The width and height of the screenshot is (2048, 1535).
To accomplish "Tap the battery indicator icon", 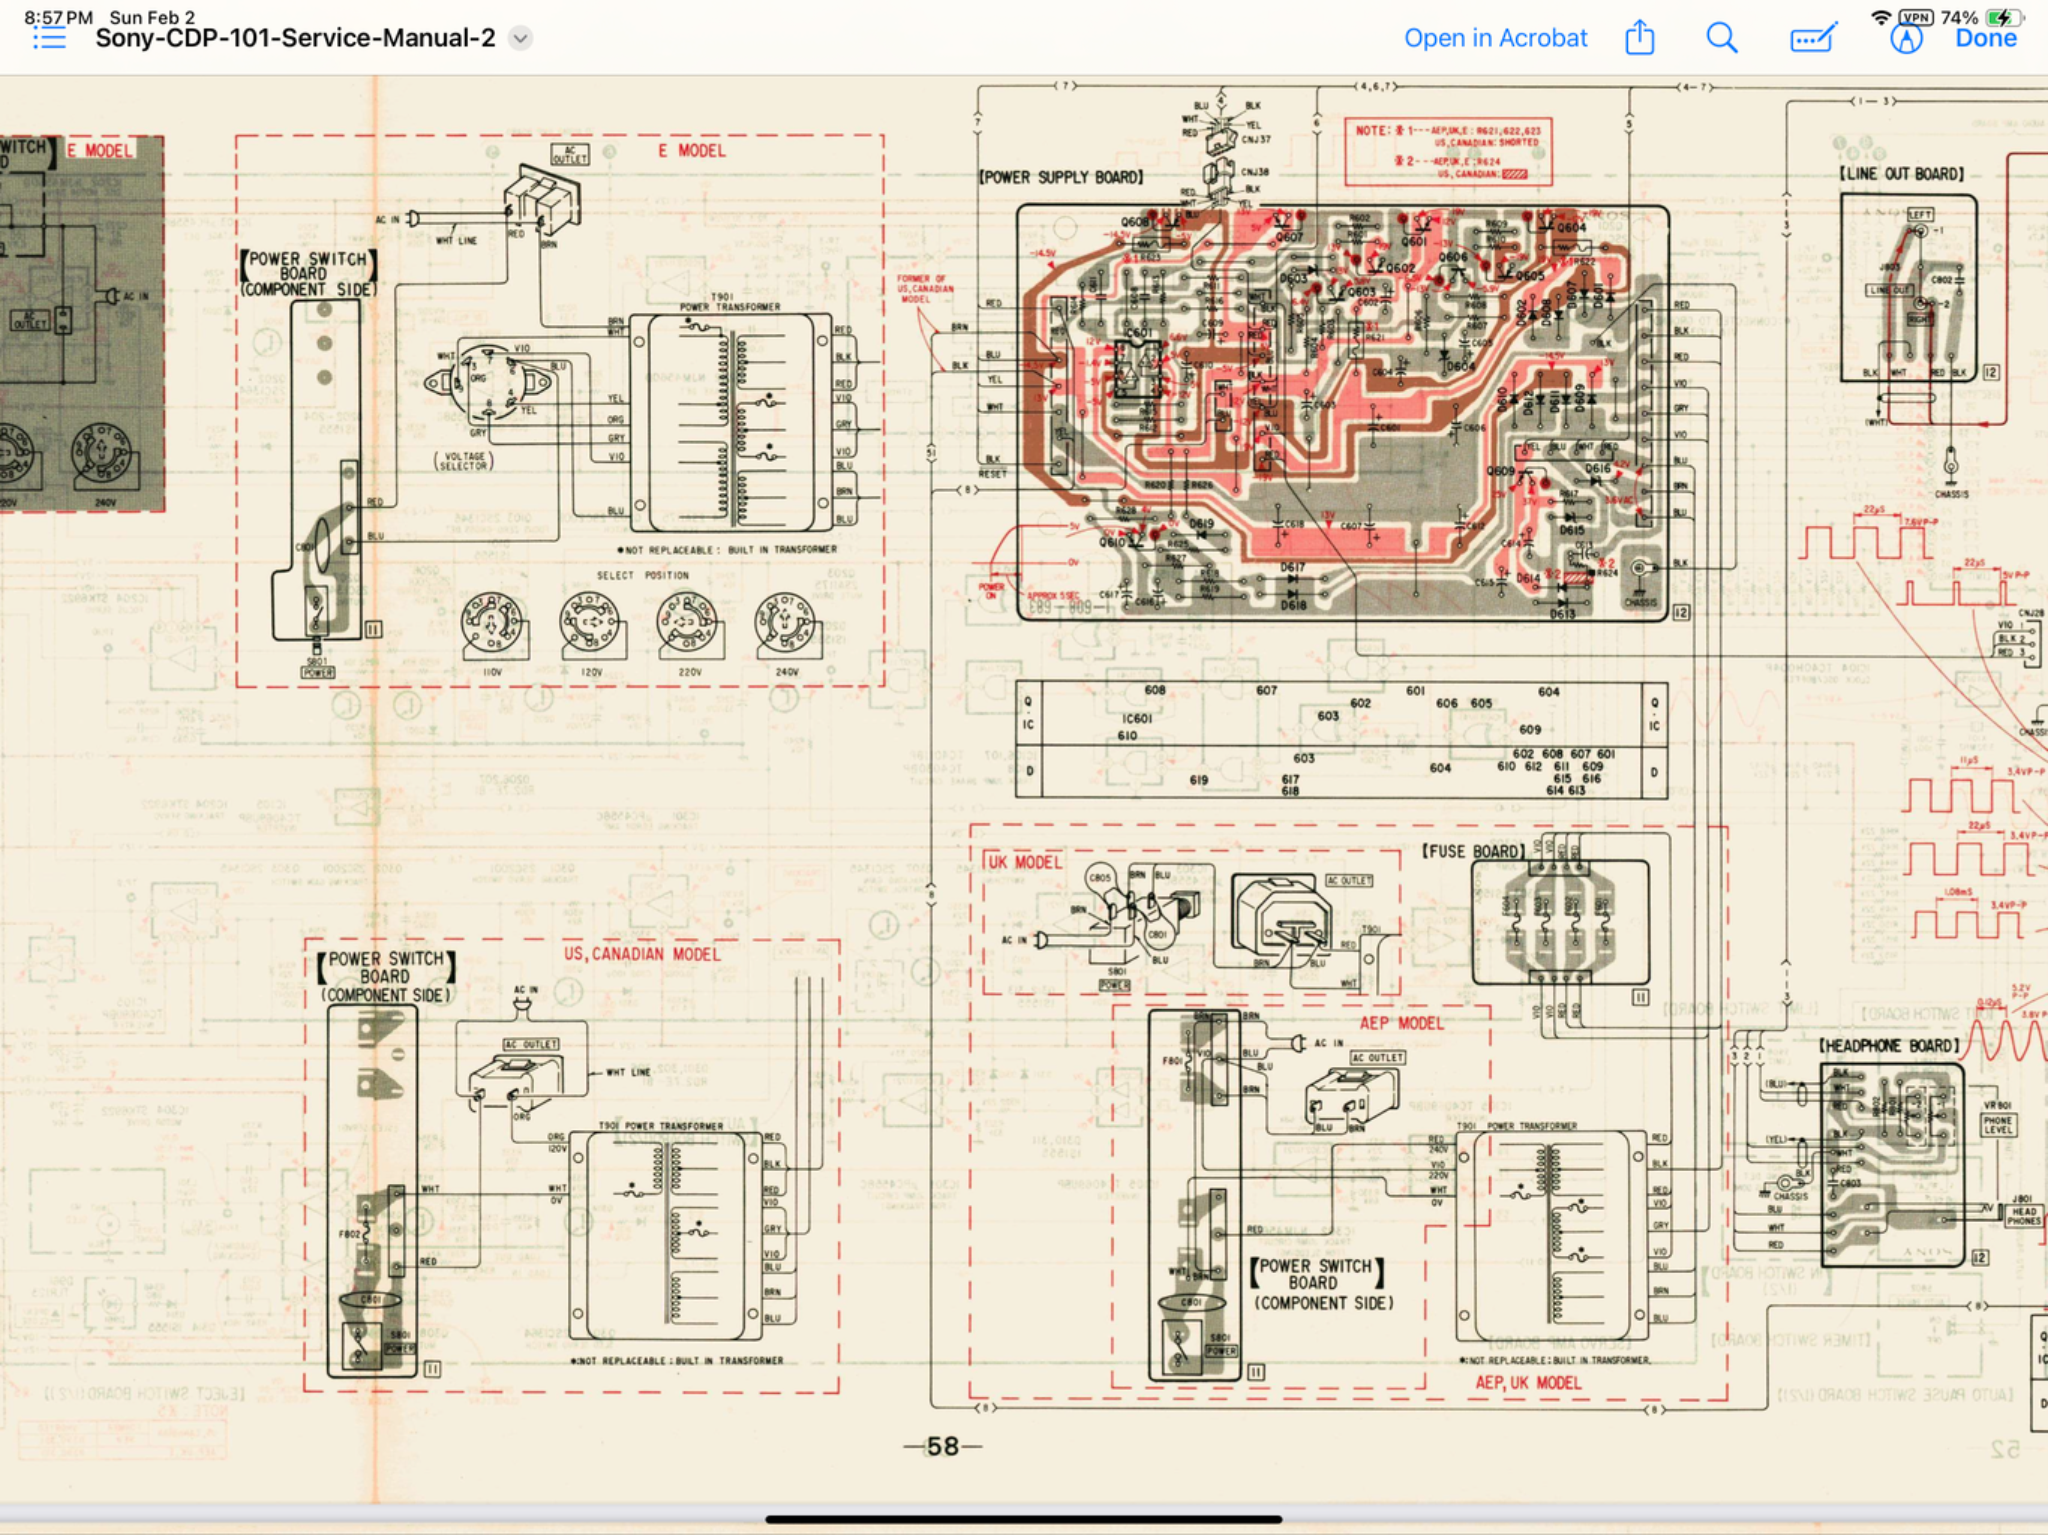I will pyautogui.click(x=2004, y=17).
